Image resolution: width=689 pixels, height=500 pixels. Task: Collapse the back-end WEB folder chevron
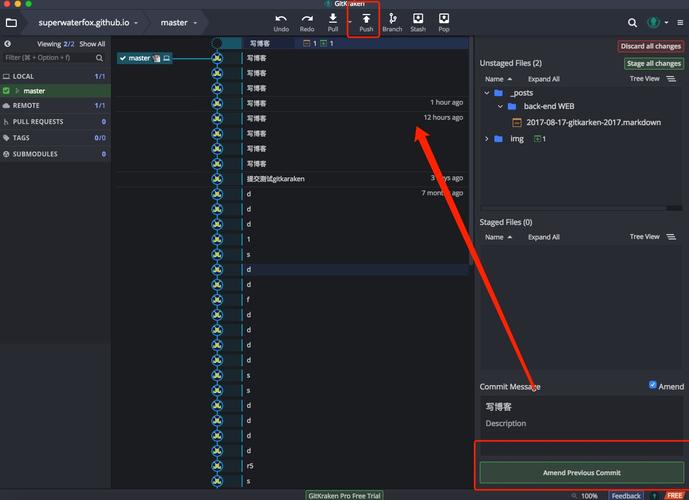(500, 106)
